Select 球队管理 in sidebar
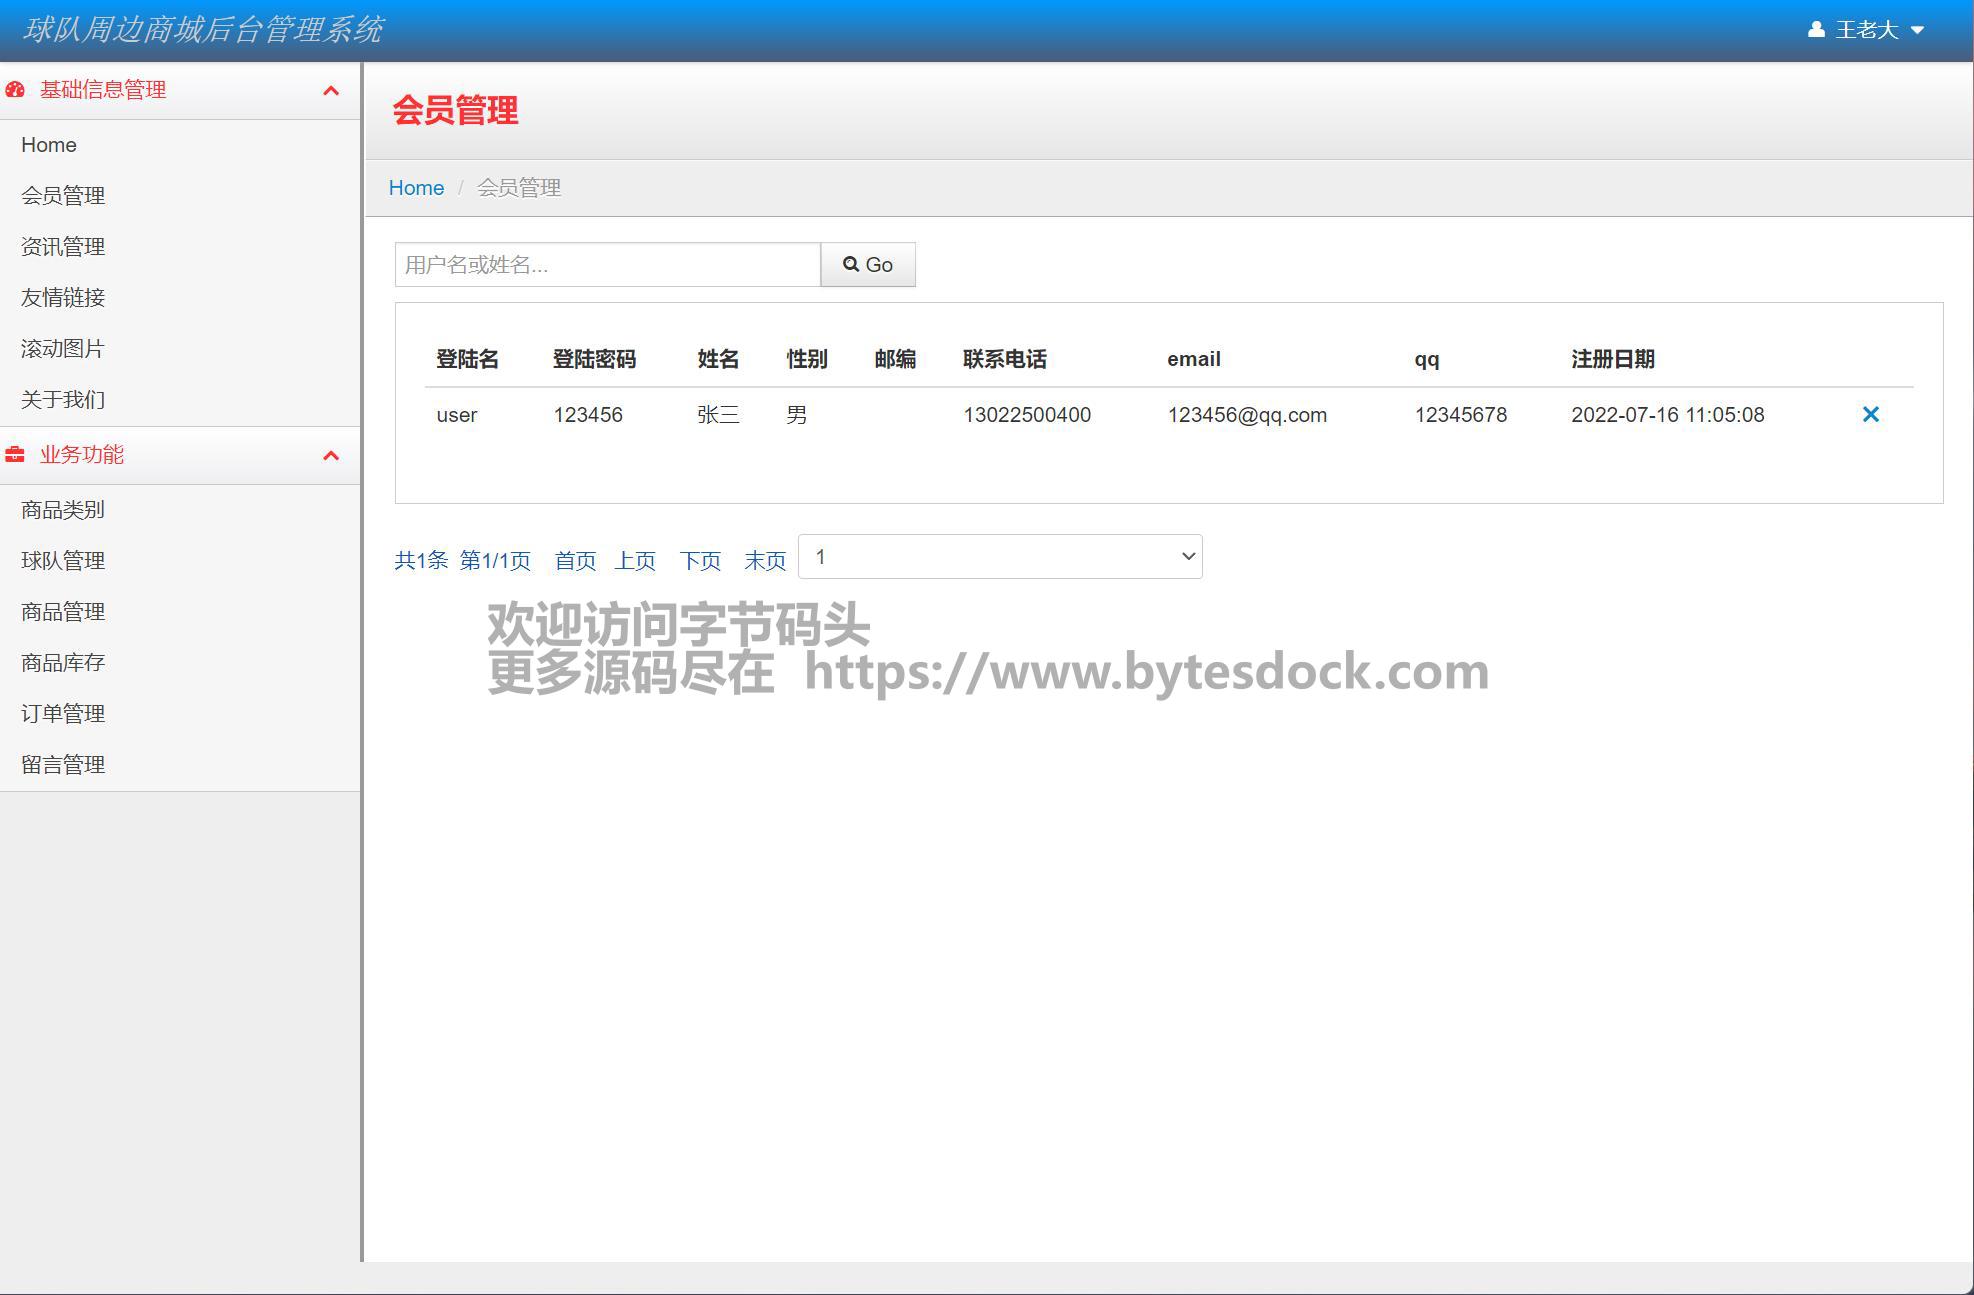The height and width of the screenshot is (1295, 1974). click(x=63, y=561)
